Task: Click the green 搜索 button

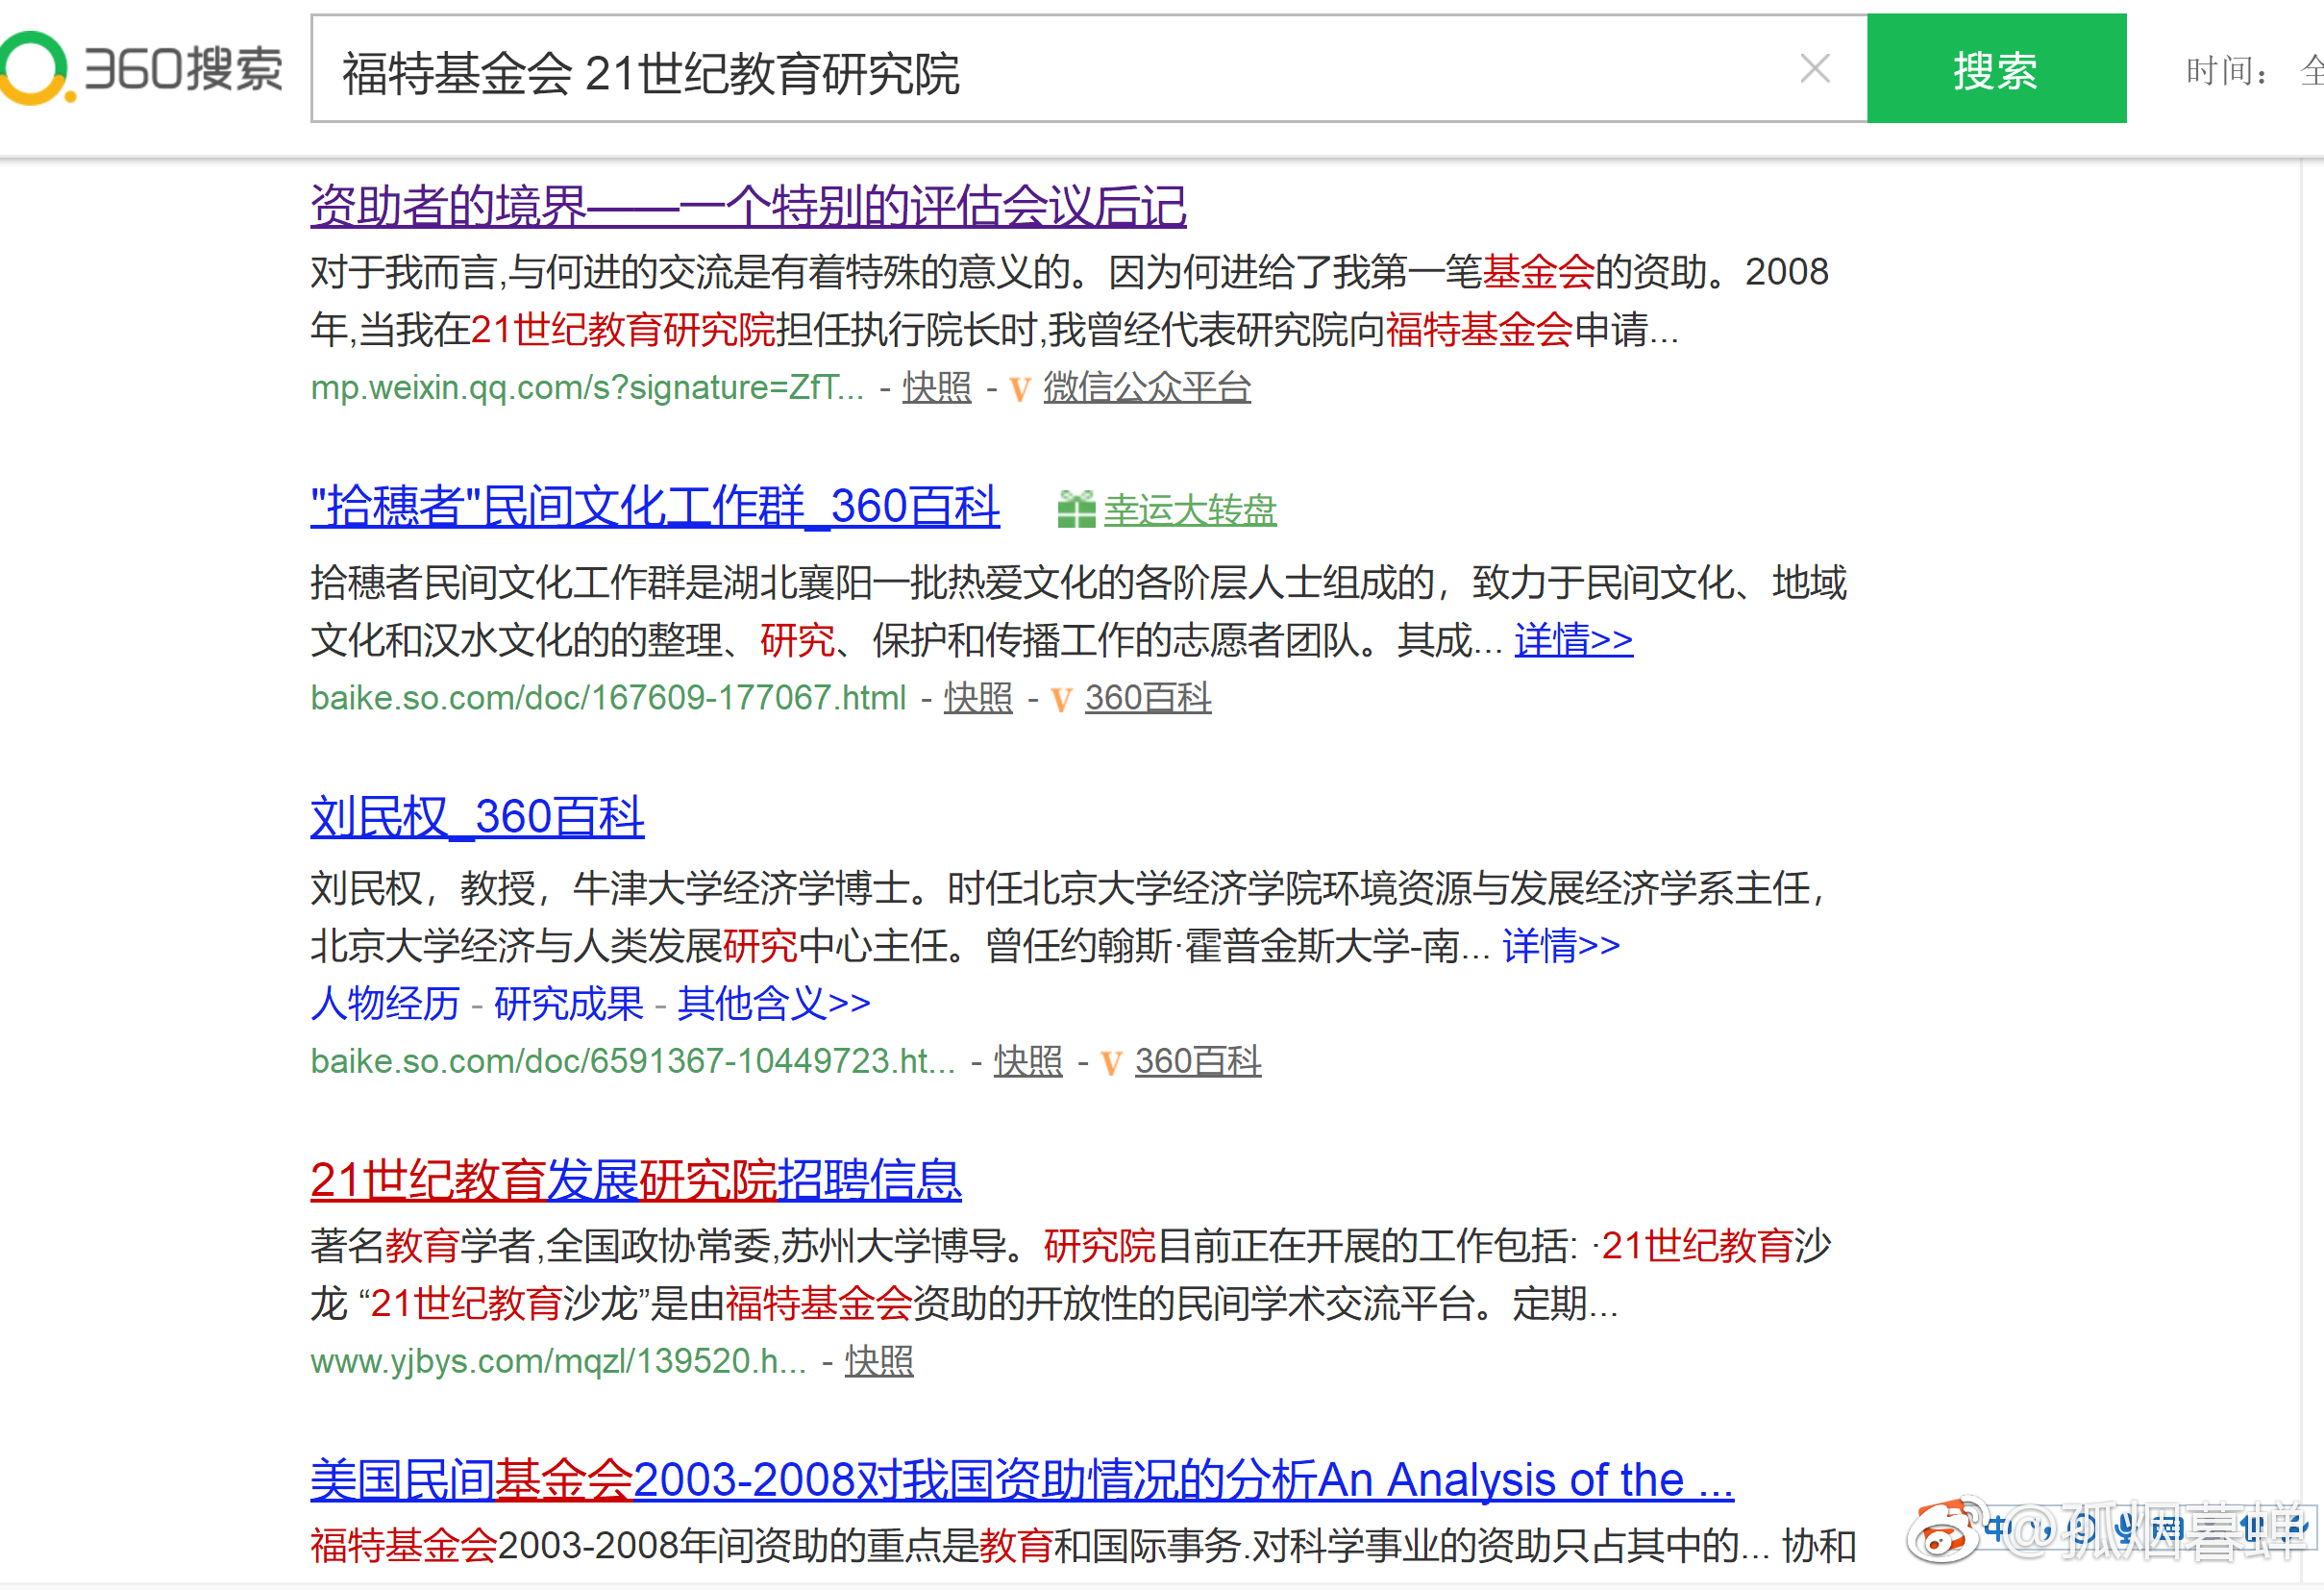Action: [1996, 69]
